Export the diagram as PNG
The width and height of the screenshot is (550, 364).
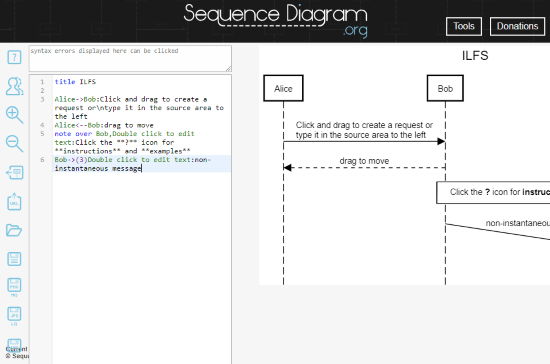pyautogui.click(x=14, y=287)
